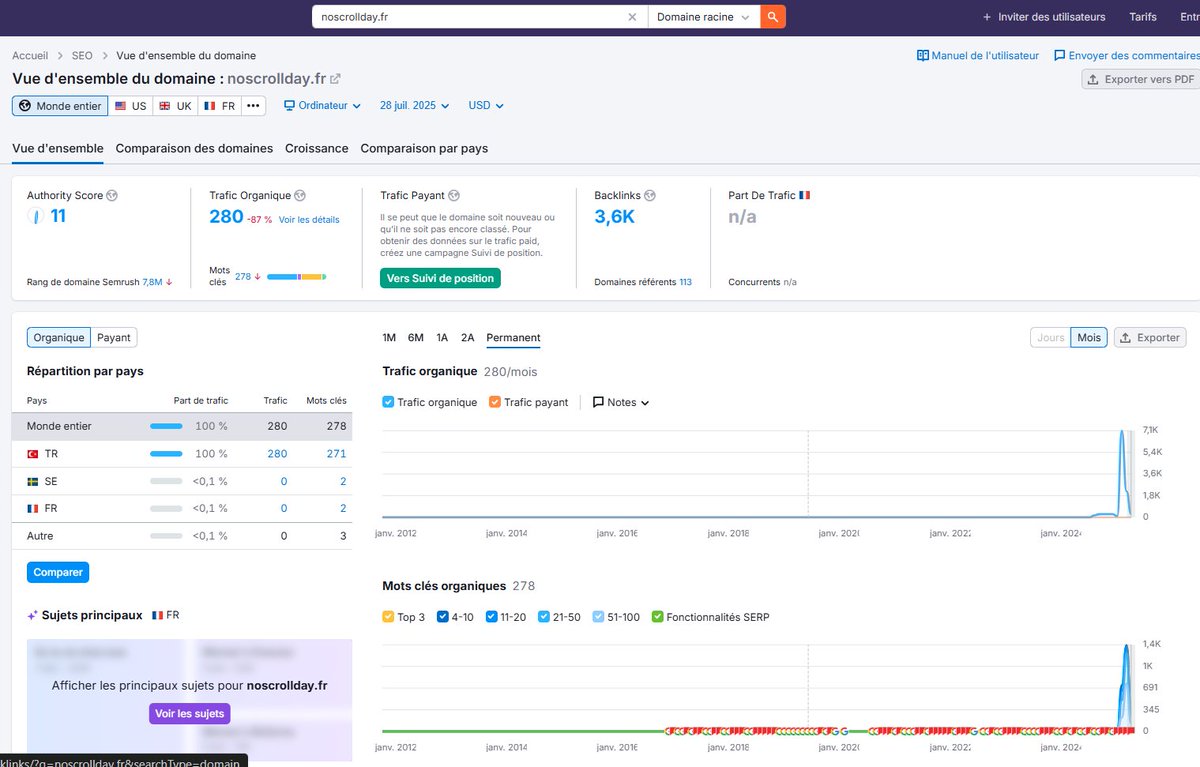Click the FR flag database button
This screenshot has height=767, width=1200.
(x=220, y=106)
